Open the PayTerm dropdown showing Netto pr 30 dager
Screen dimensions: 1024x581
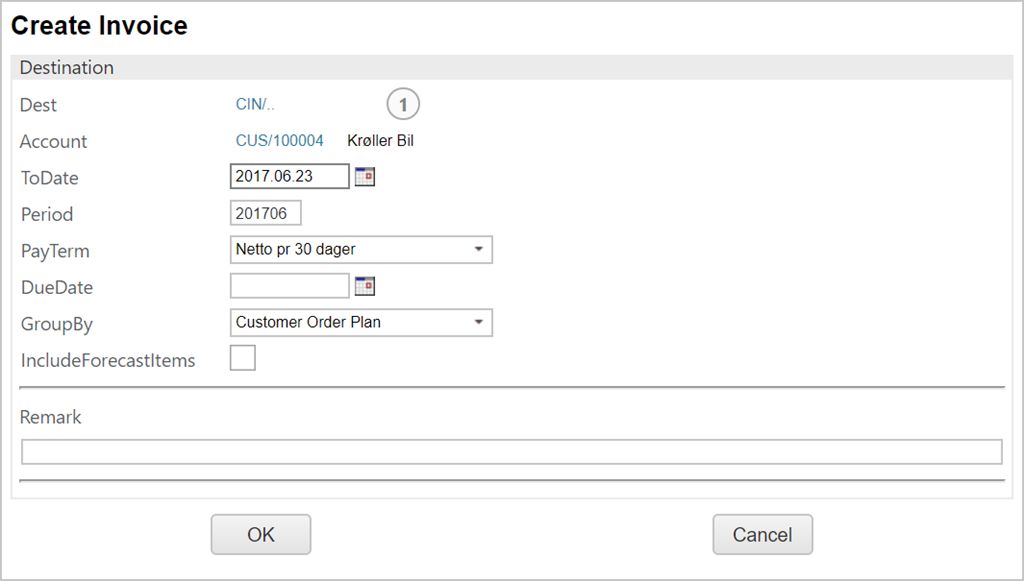click(361, 249)
